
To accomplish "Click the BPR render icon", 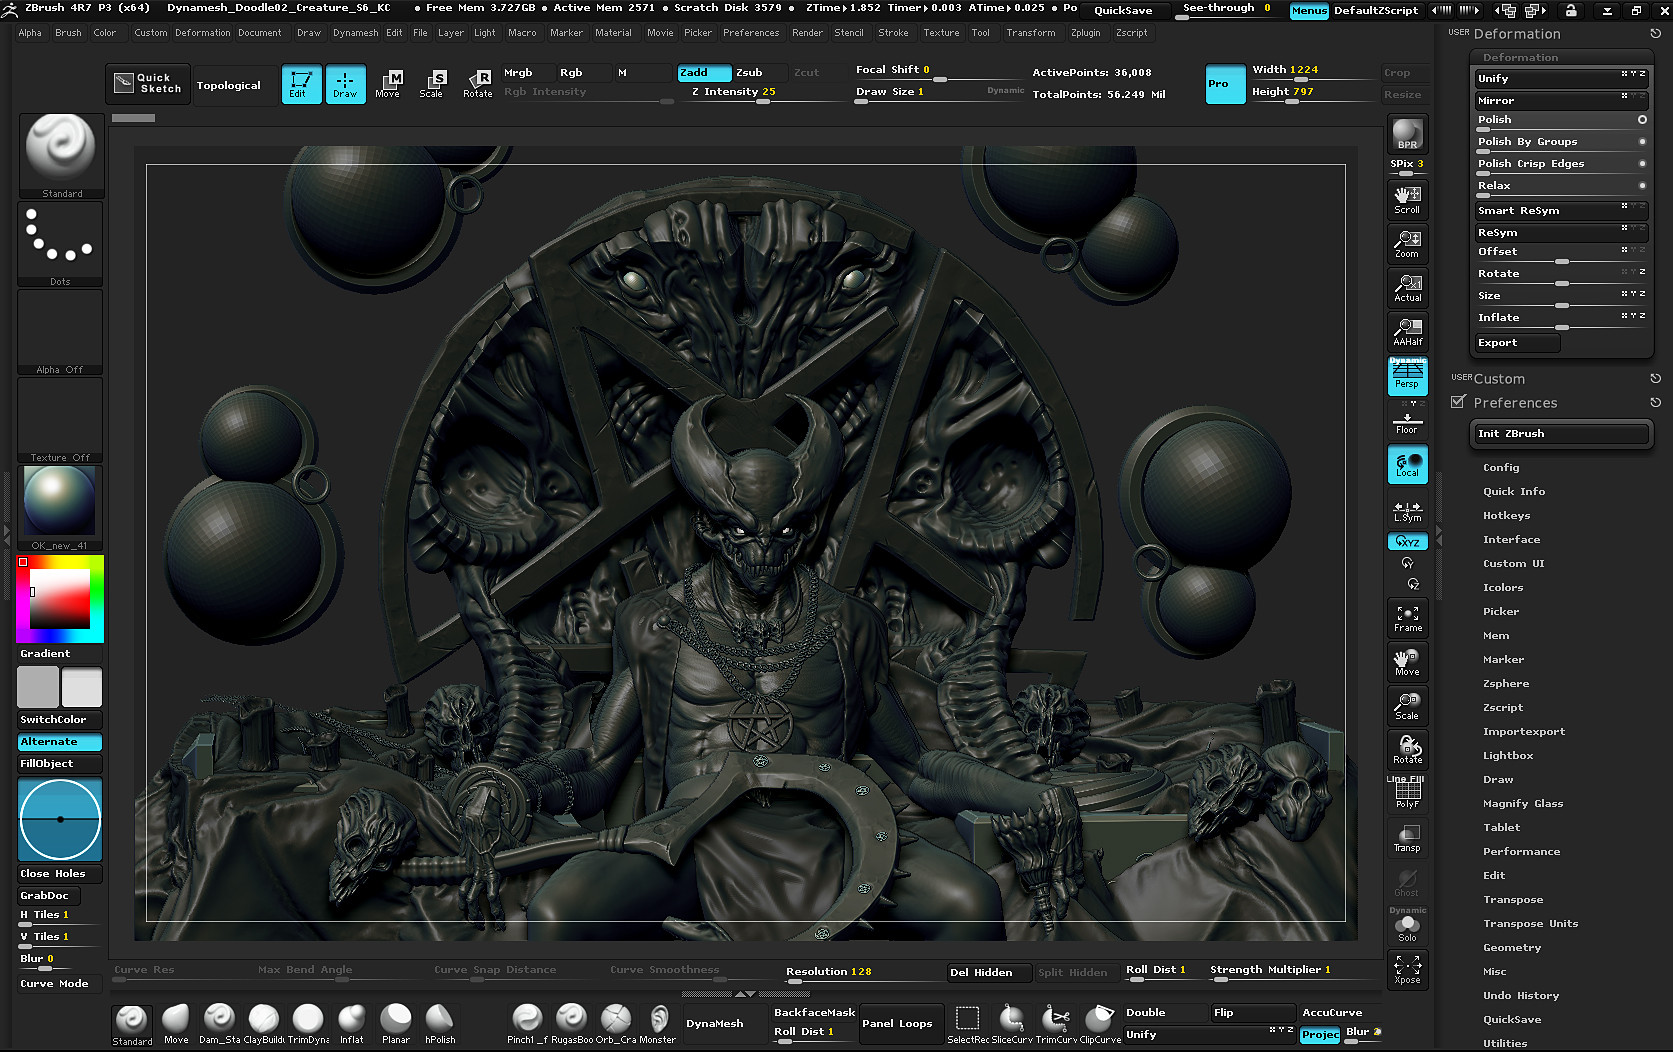I will tap(1407, 133).
